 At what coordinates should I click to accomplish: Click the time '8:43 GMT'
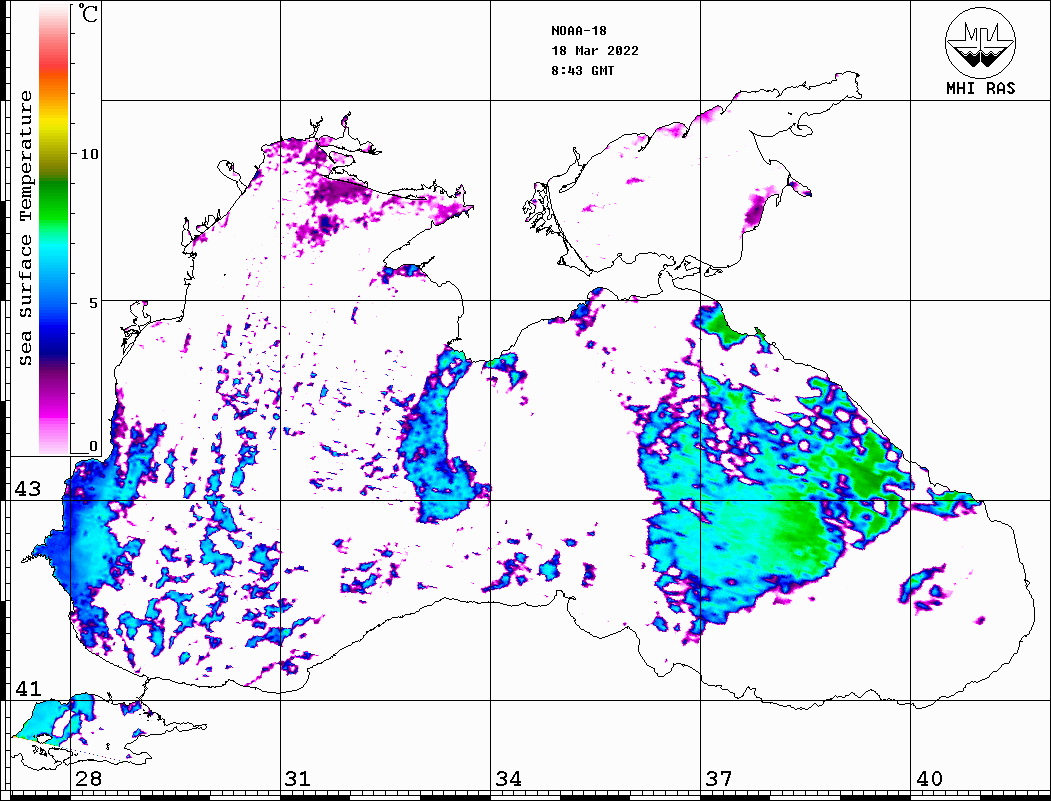[582, 70]
